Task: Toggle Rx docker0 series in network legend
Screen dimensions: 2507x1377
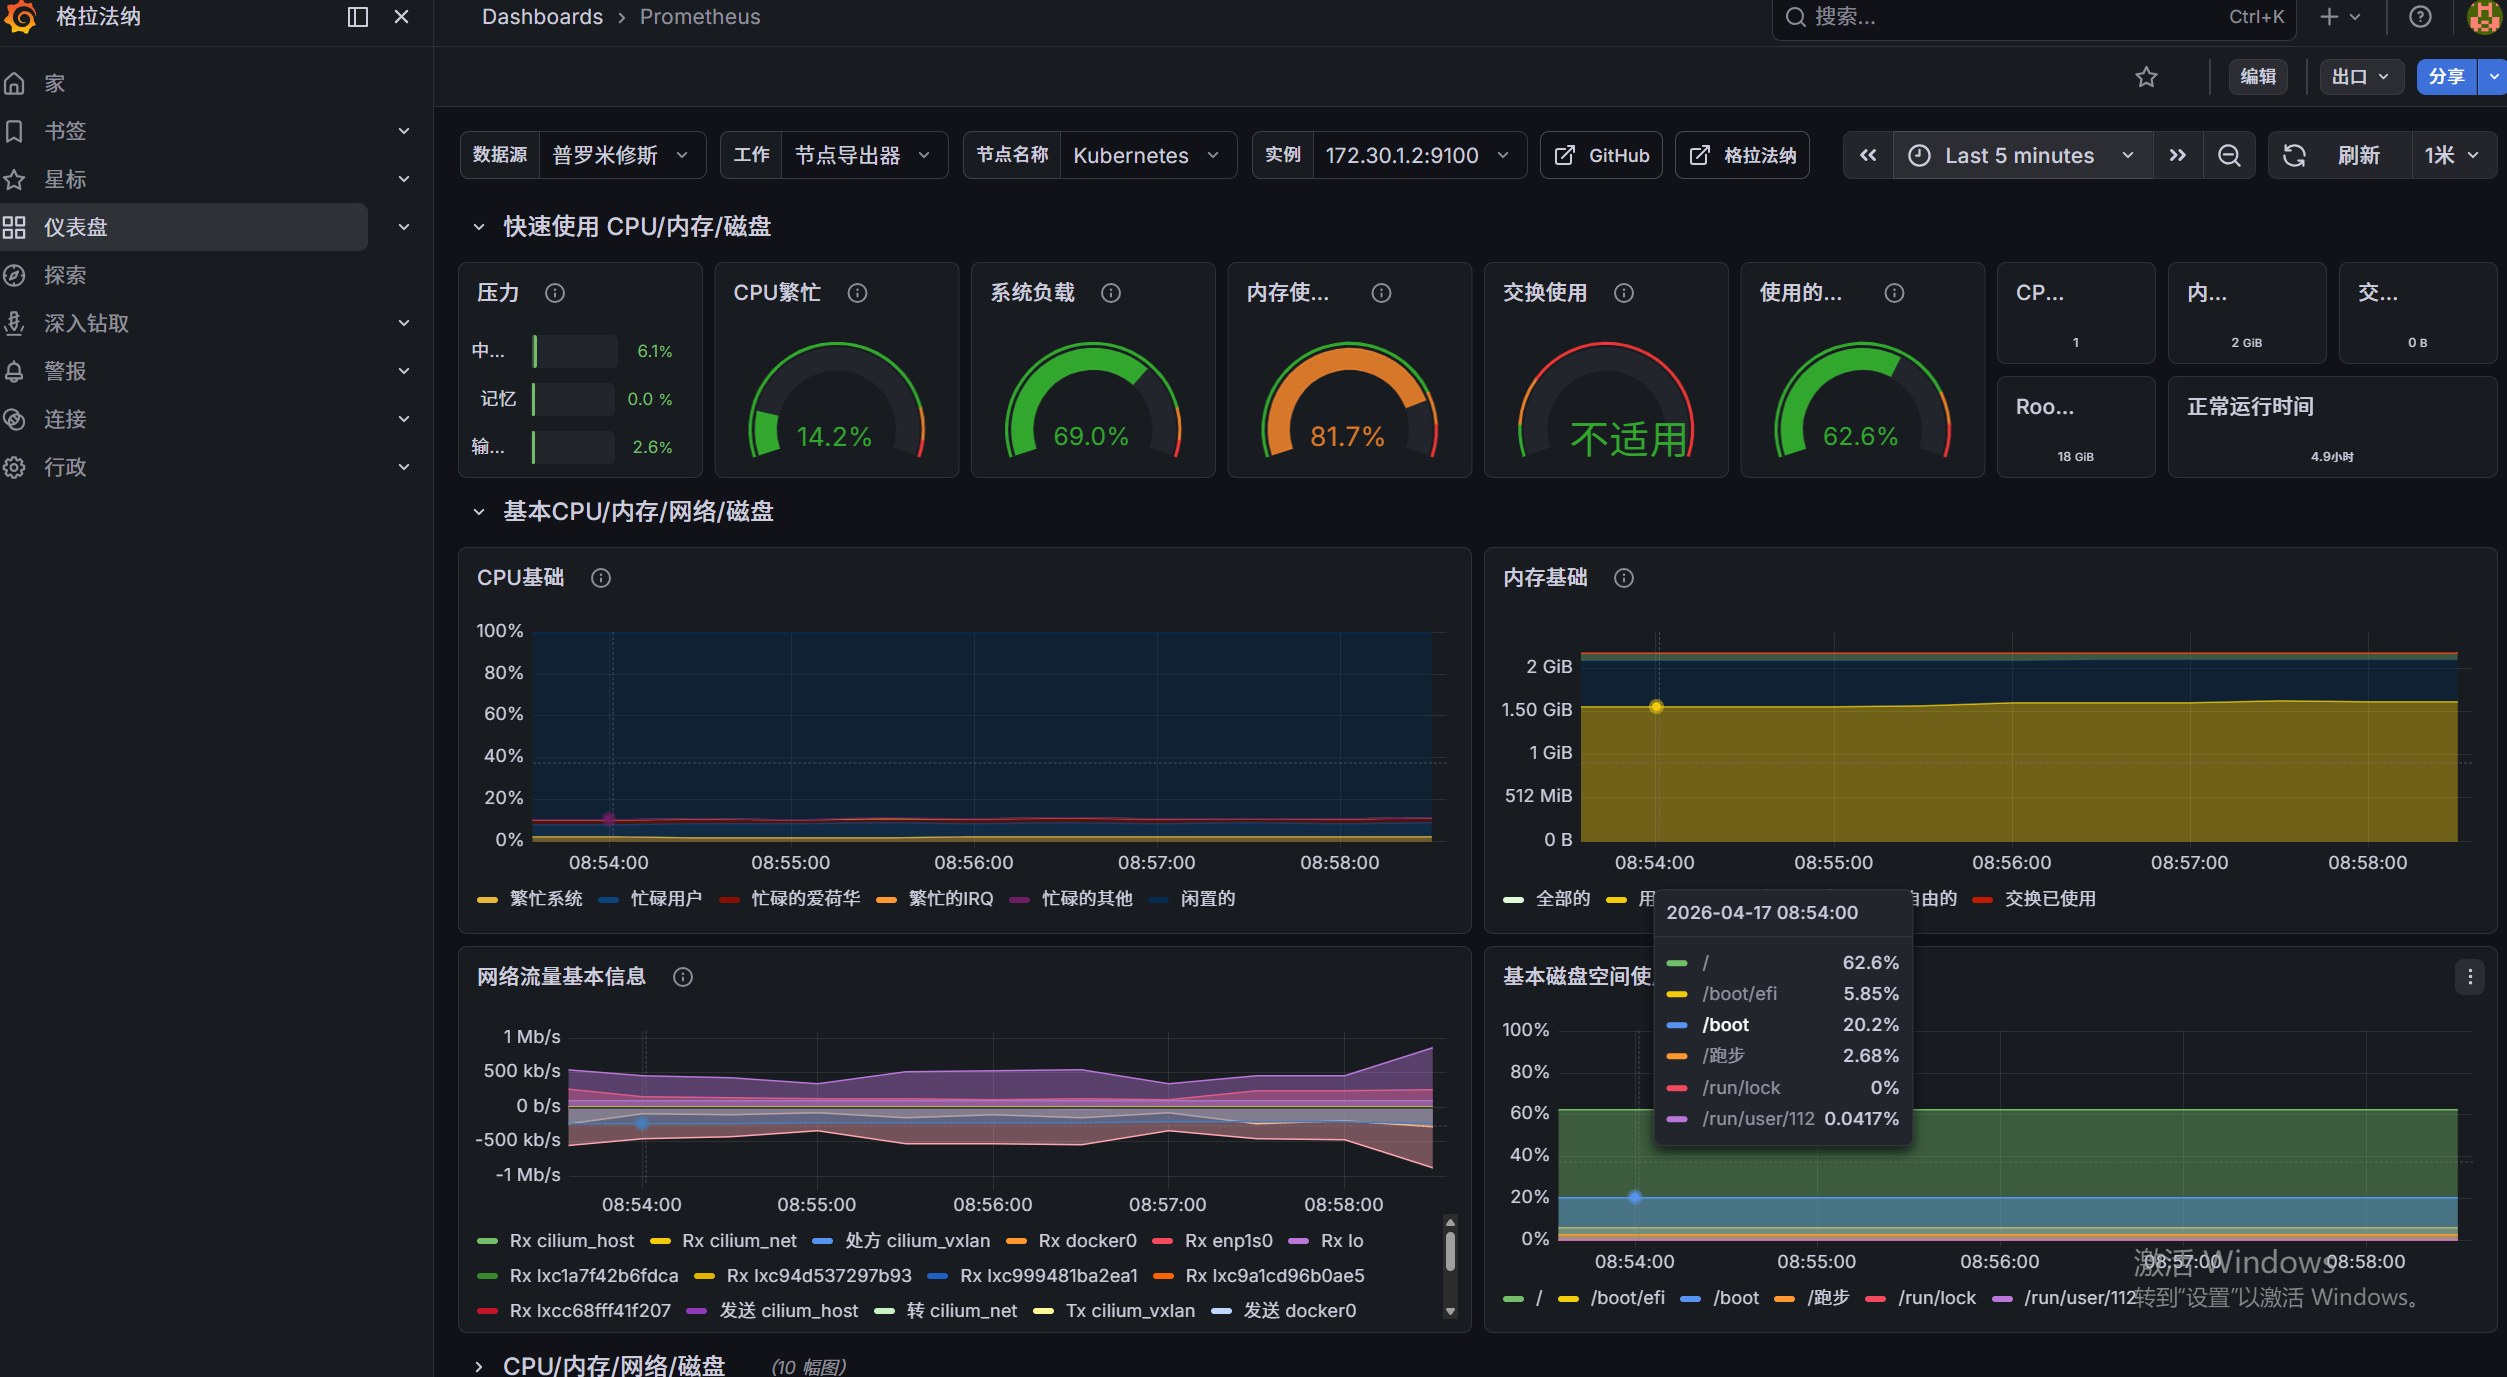Action: point(1086,1241)
